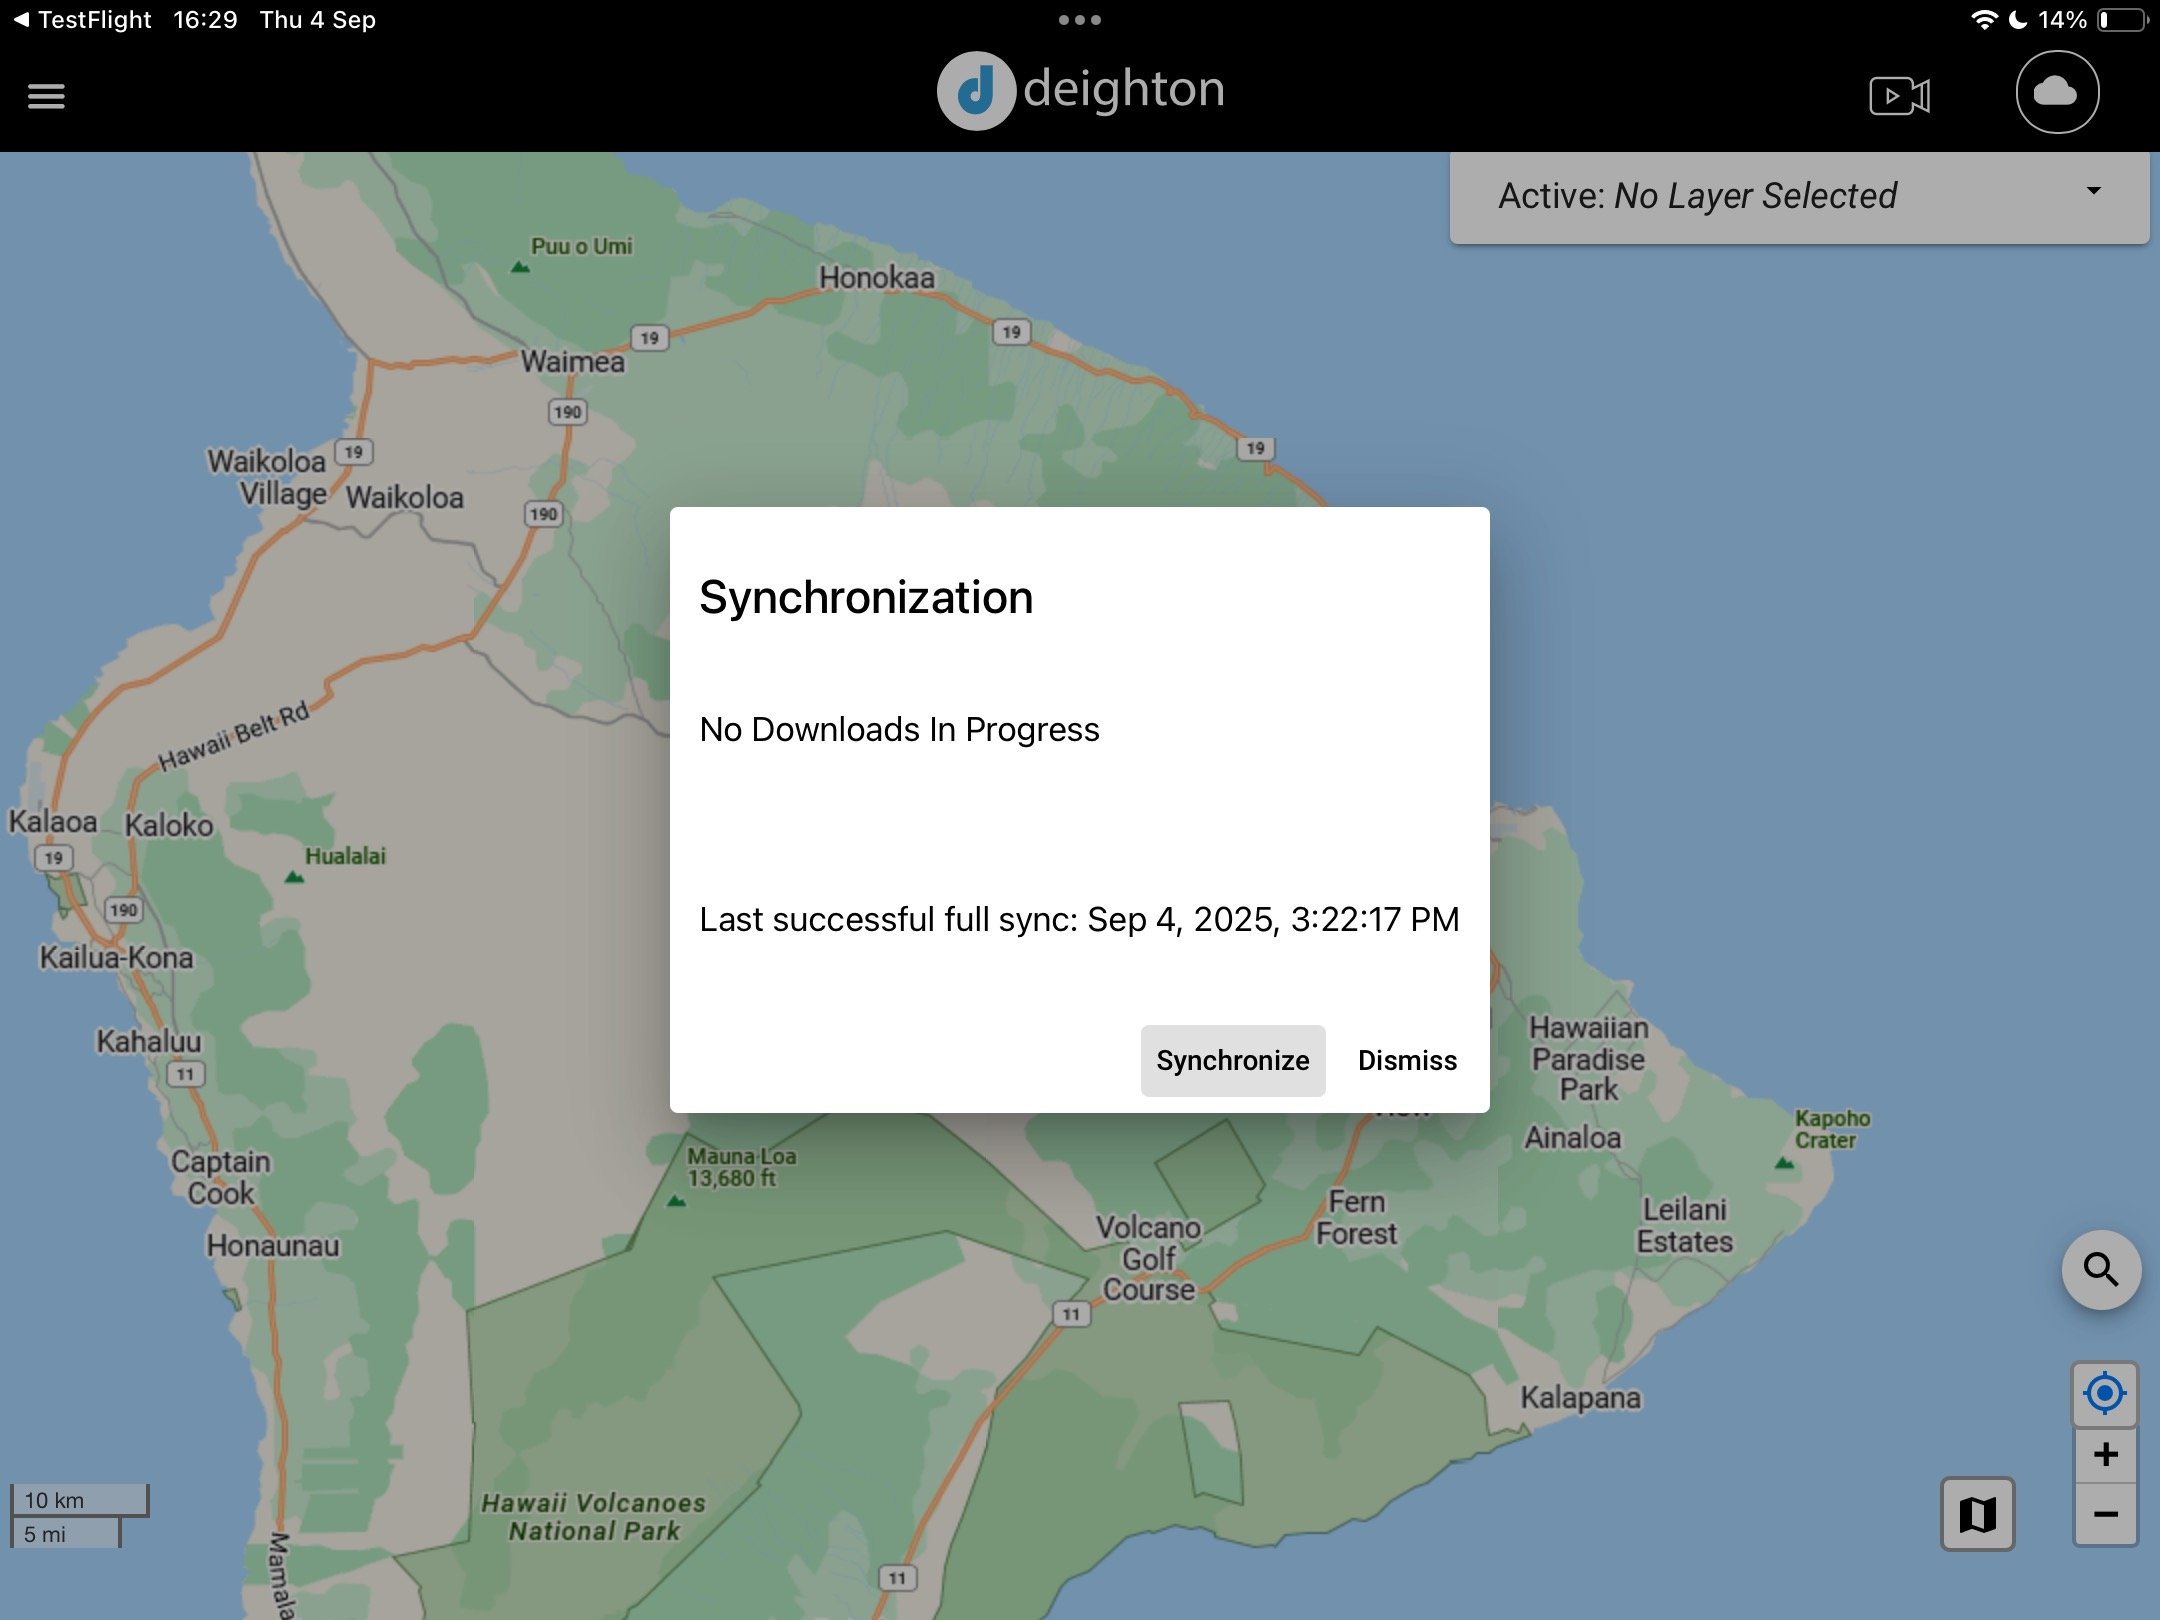The image size is (2160, 1620).
Task: Open the map search magnifier
Action: click(x=2100, y=1269)
